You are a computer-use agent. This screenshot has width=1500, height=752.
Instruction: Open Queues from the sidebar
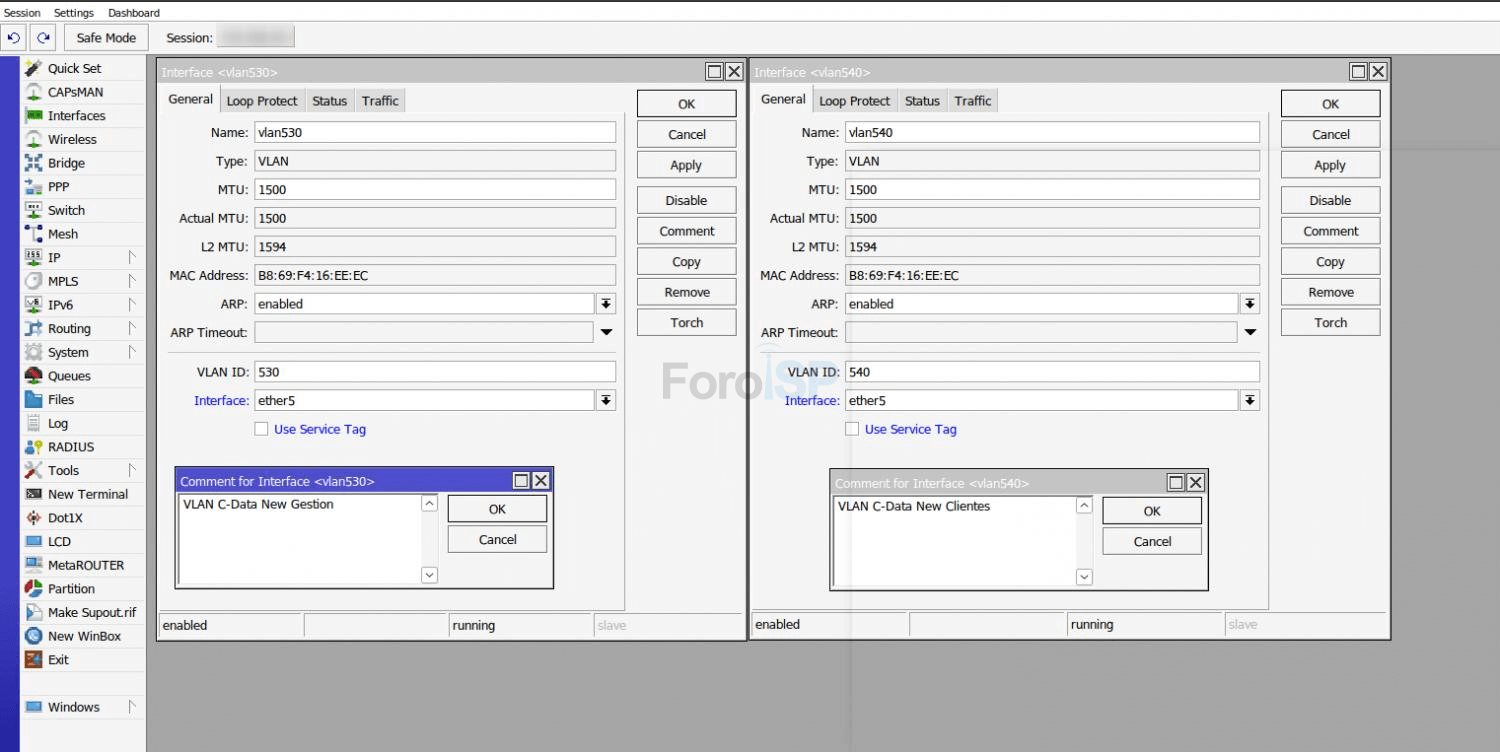[x=69, y=376]
